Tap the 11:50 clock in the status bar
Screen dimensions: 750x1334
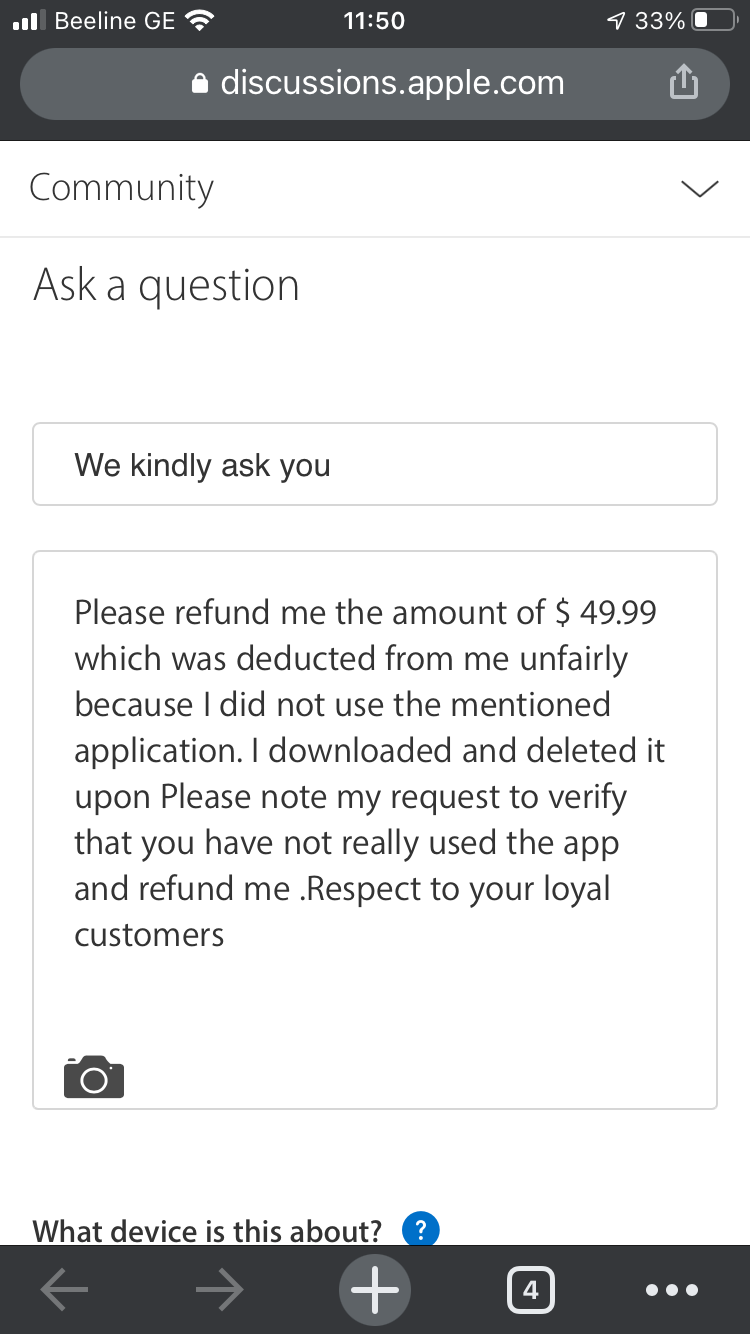(374, 20)
